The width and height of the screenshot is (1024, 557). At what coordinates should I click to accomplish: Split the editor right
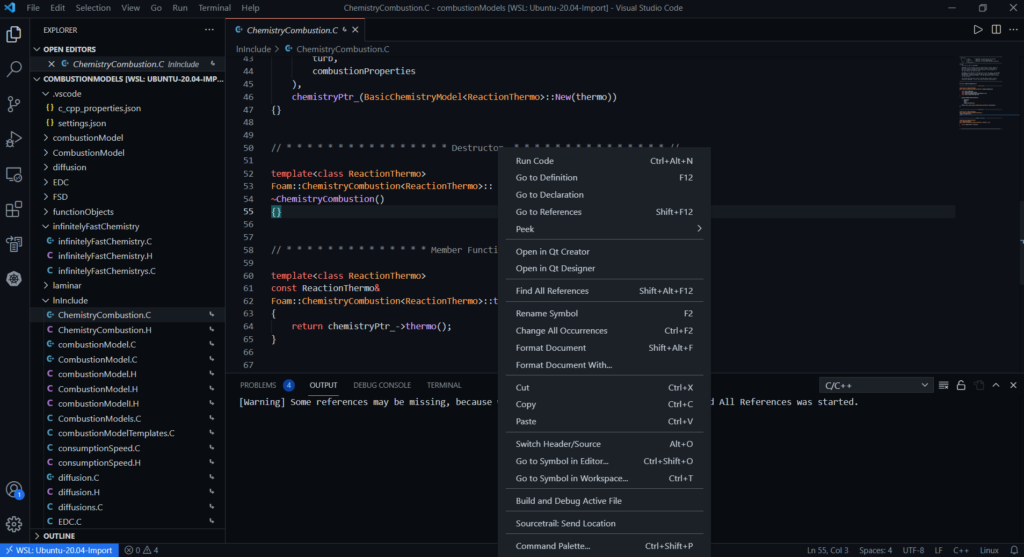point(996,30)
